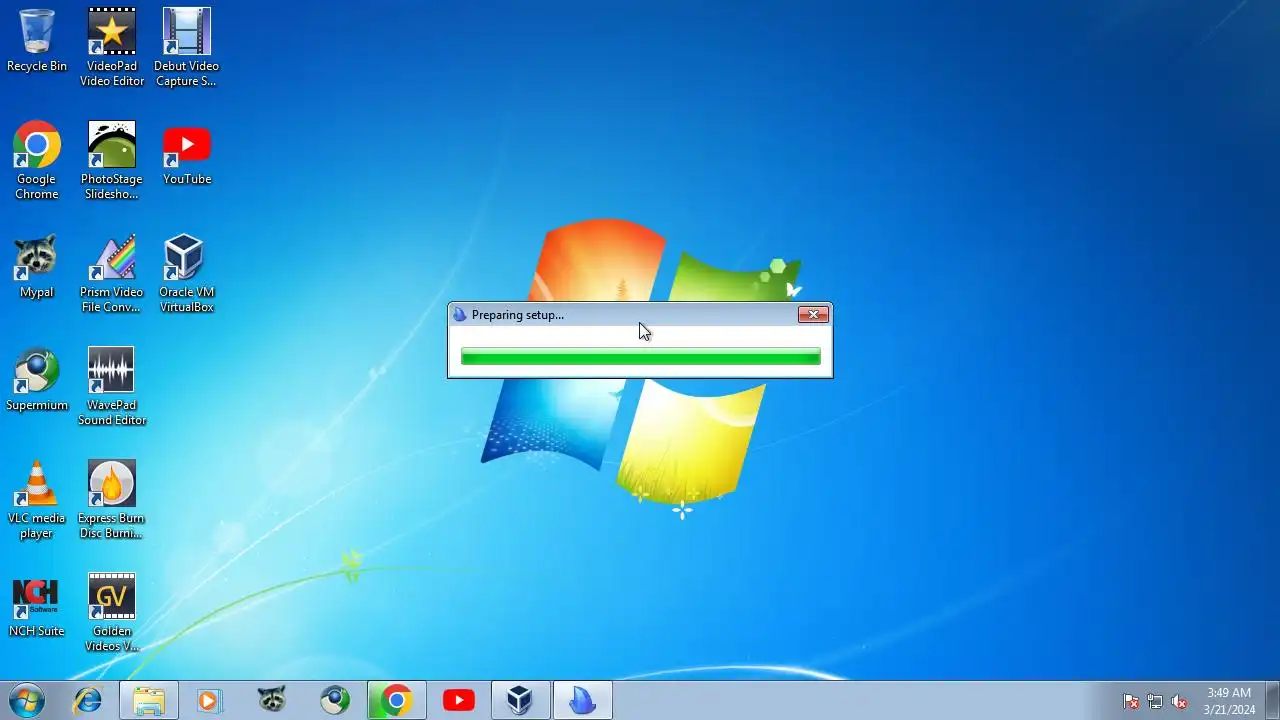Open the Supermium taskbar icon
The image size is (1280, 720).
pos(334,701)
